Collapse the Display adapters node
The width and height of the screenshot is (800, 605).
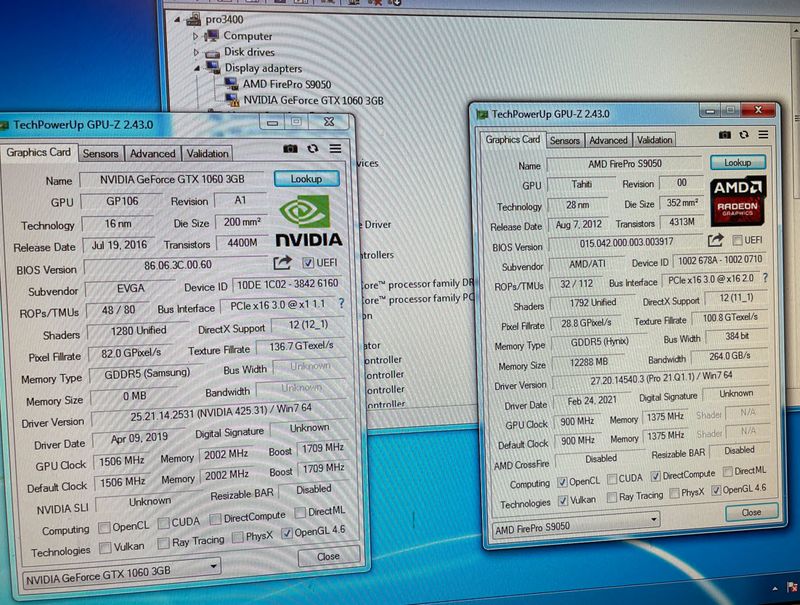click(x=197, y=68)
